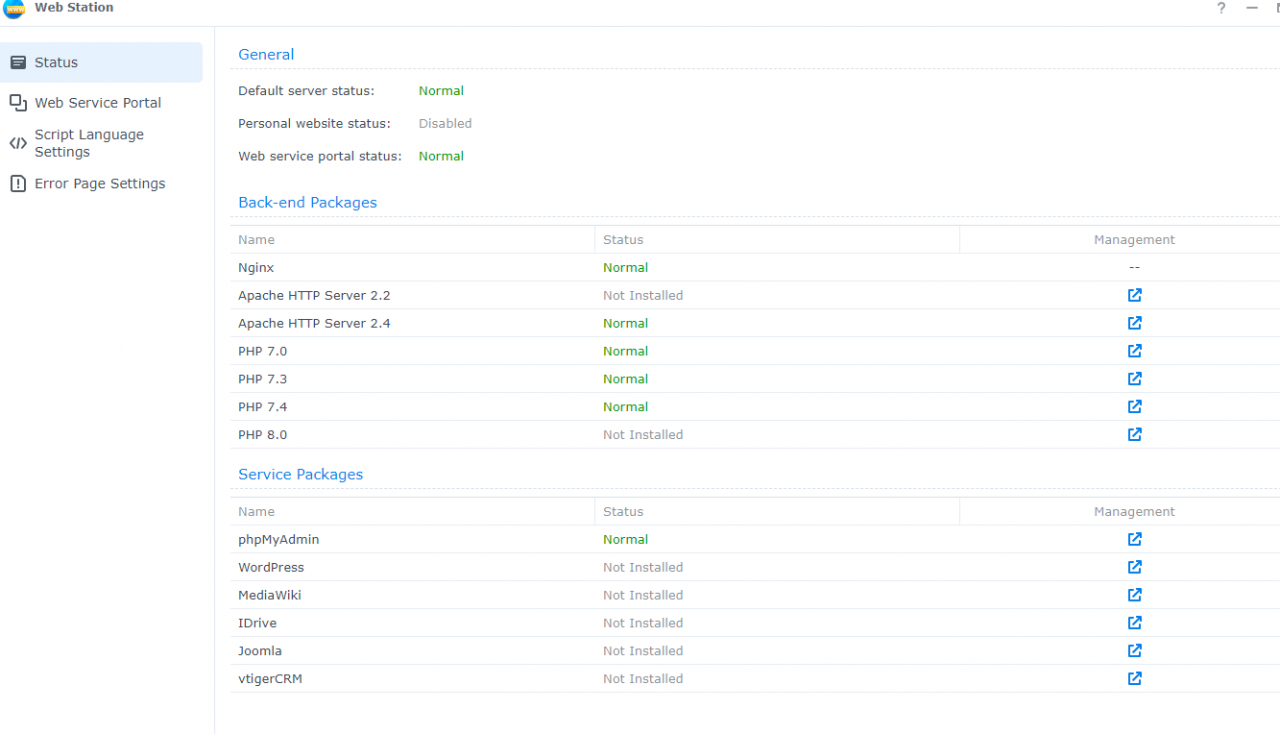Click the Web Station app icon
This screenshot has width=1280, height=734.
(x=14, y=8)
